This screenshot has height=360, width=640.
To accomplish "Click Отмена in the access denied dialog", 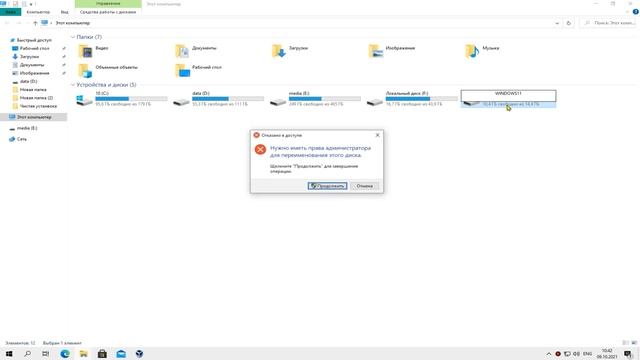I will tap(364, 186).
